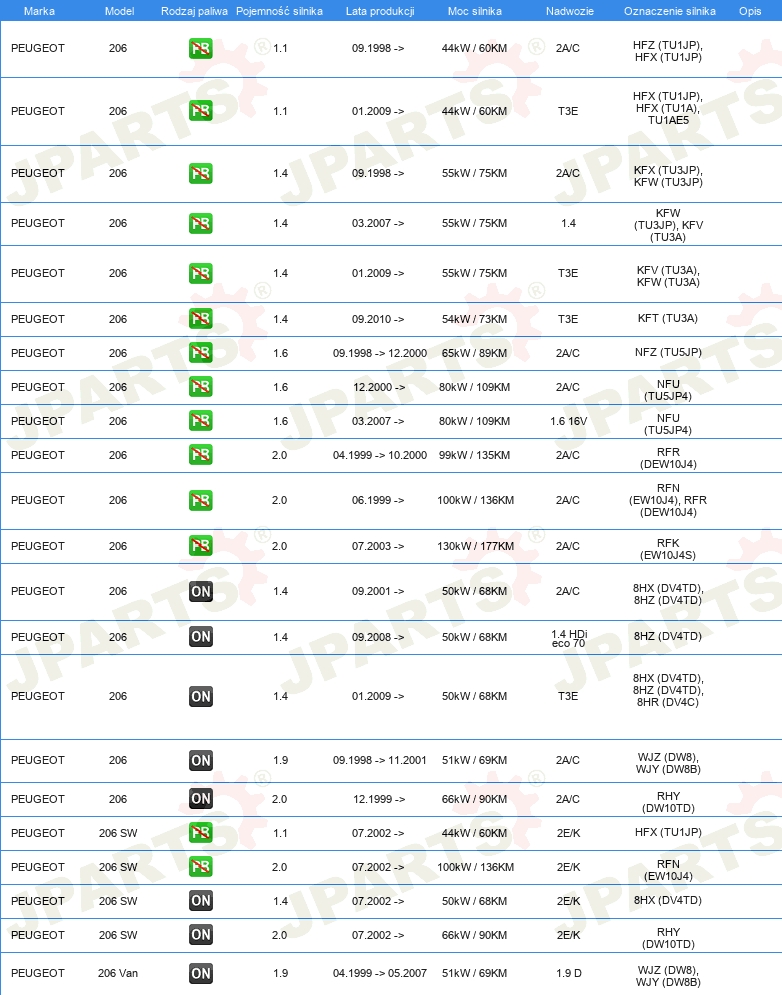
Task: Click diesel ON icon in the 8HR (DV4C) row
Action: (x=201, y=696)
